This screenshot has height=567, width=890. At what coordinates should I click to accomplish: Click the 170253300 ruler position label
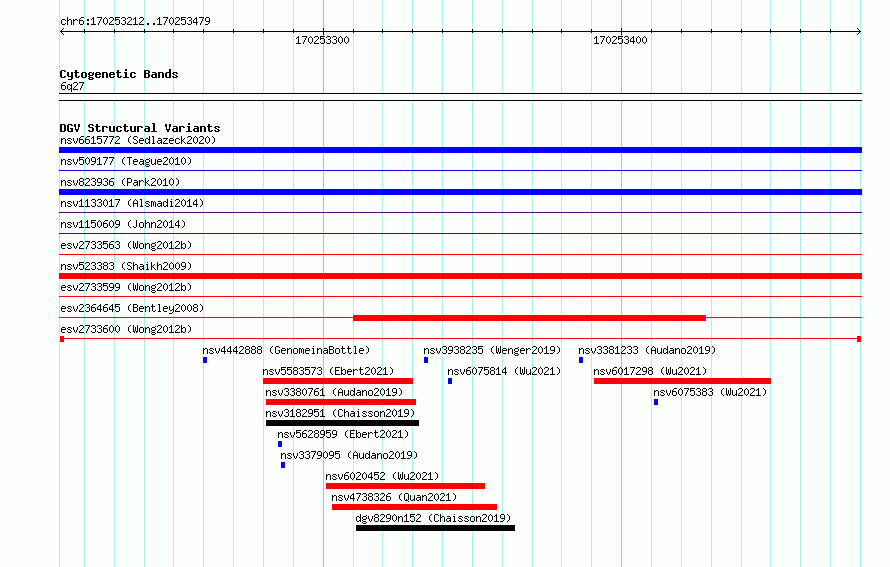(322, 40)
